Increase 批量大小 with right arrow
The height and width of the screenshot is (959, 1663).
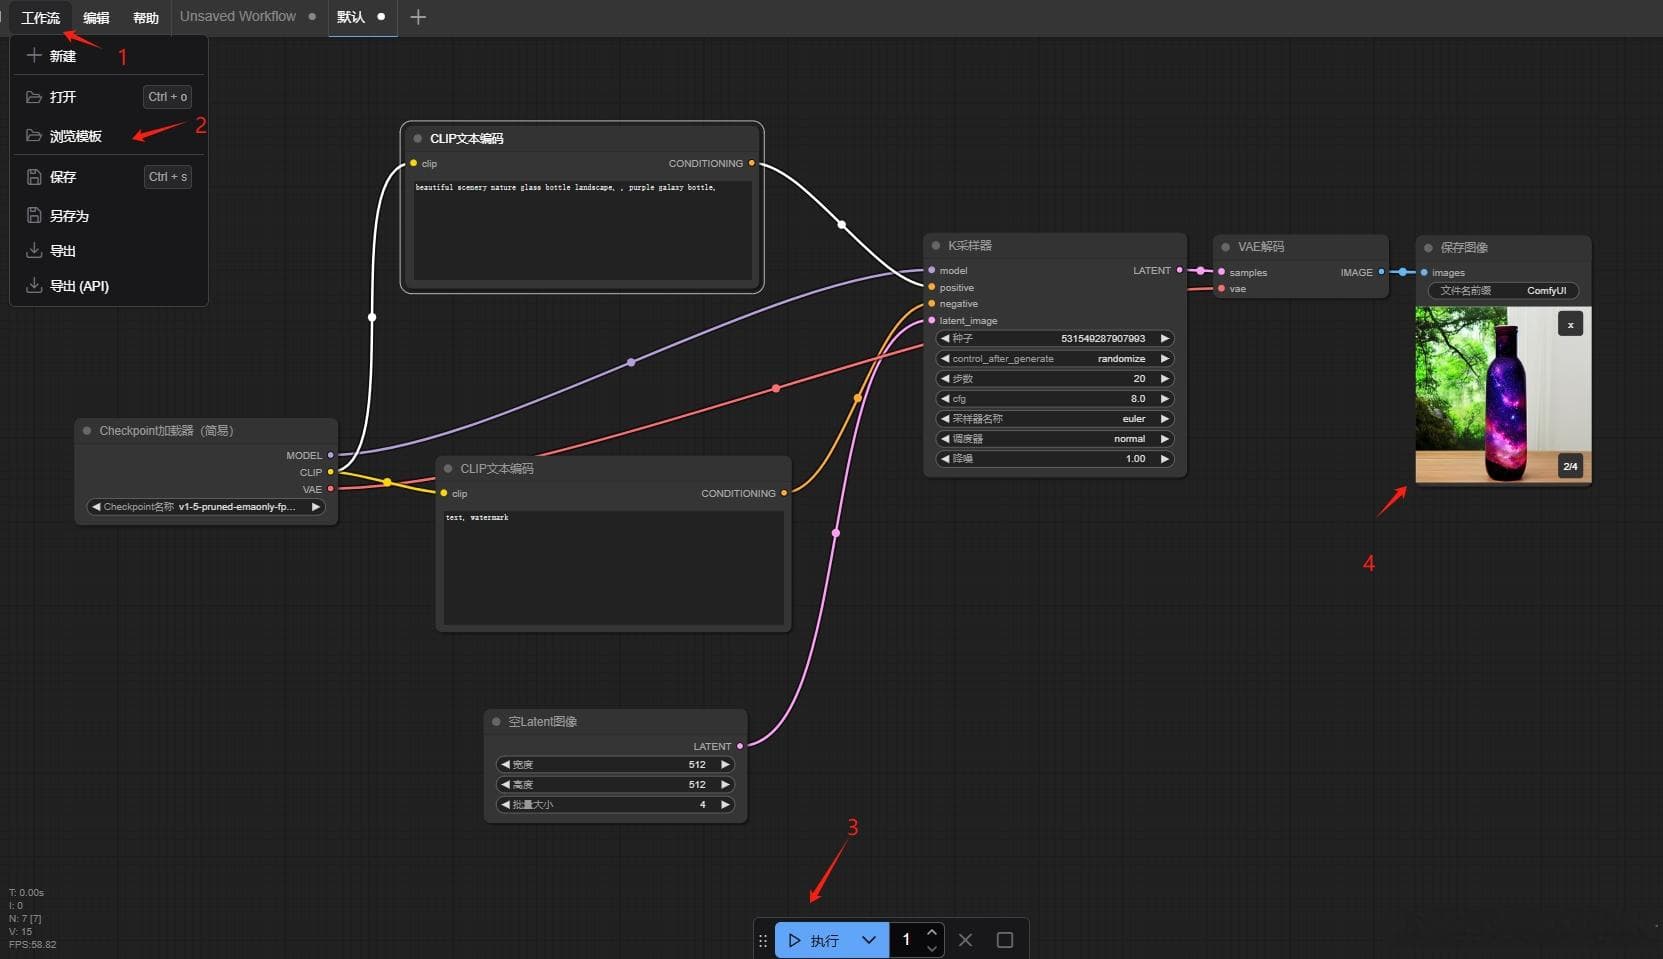tap(725, 805)
